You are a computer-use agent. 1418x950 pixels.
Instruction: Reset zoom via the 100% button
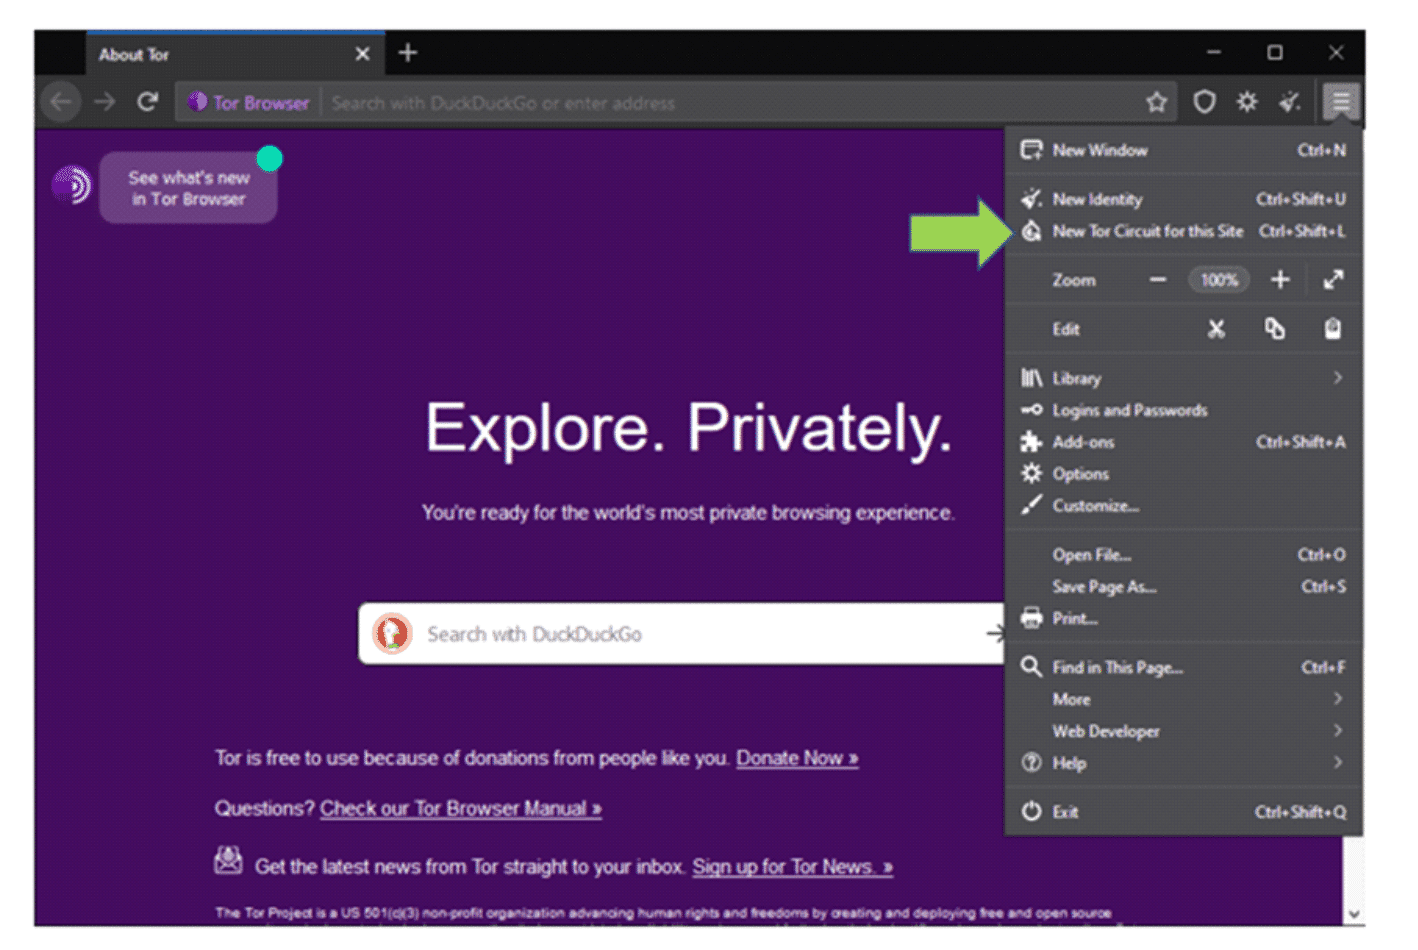click(1220, 280)
